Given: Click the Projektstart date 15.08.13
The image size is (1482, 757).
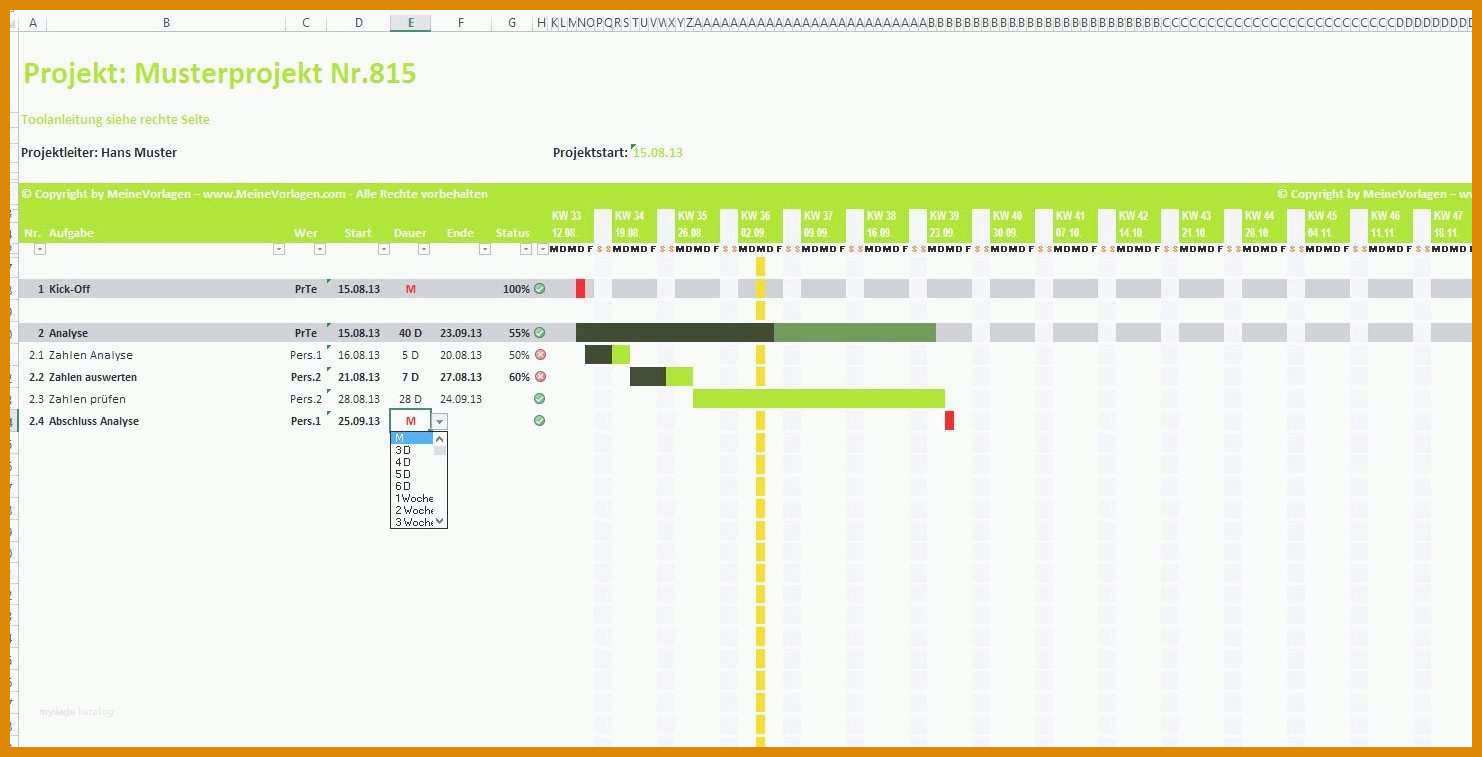Looking at the screenshot, I should tap(658, 153).
